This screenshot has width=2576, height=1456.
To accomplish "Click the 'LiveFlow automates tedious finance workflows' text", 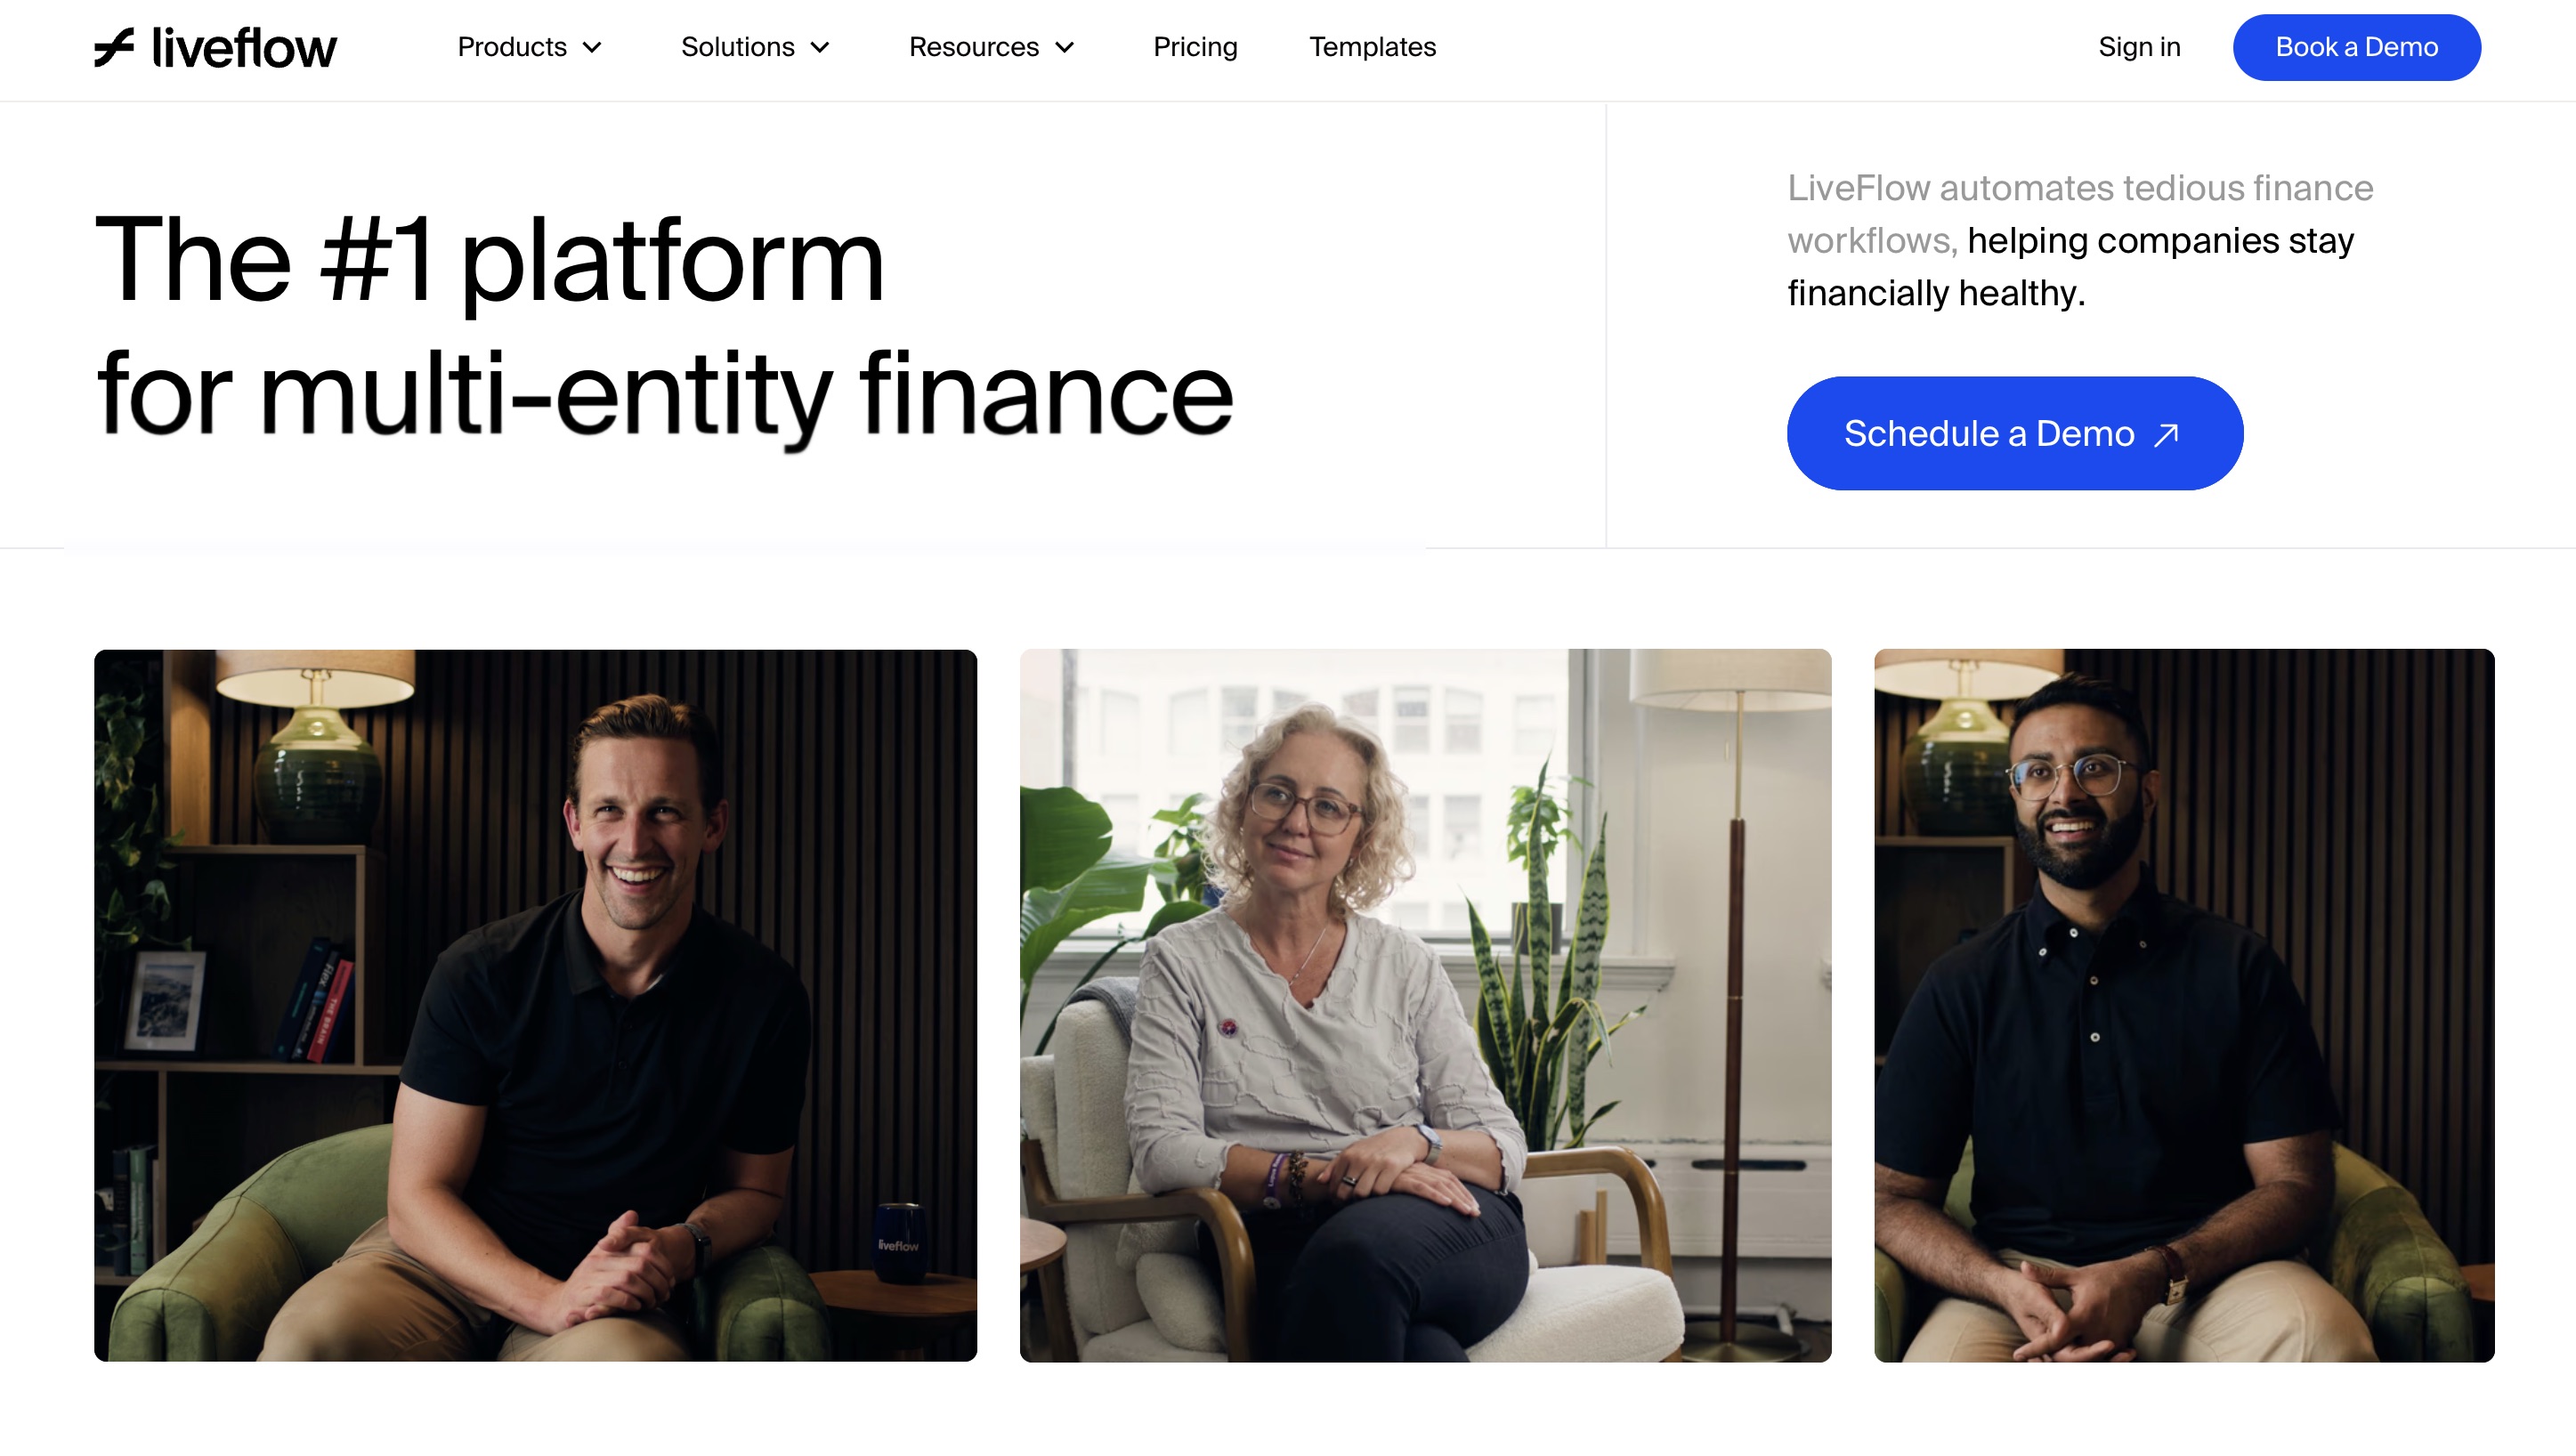I will click(2080, 214).
